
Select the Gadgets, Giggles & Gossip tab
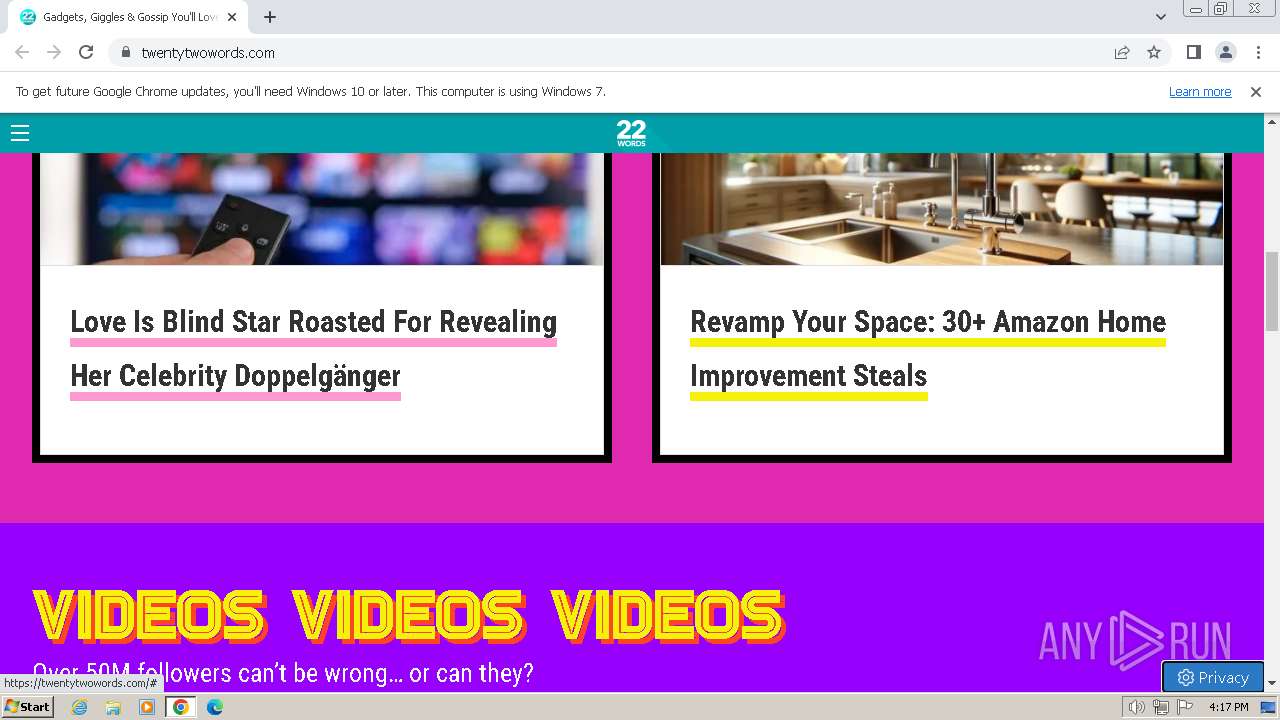tap(130, 17)
